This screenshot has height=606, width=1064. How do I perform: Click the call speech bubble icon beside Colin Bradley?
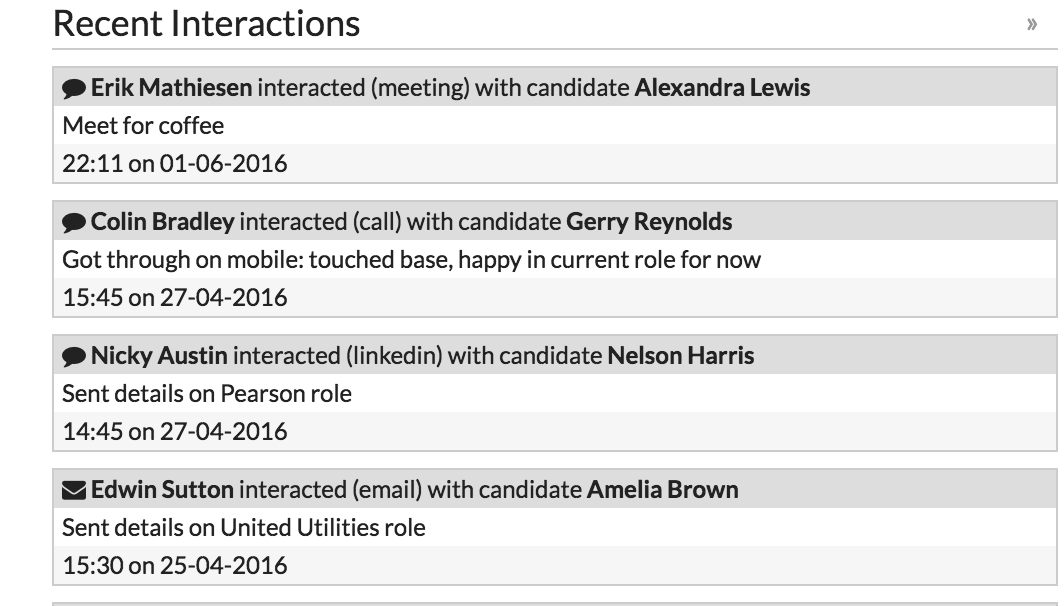tap(74, 223)
